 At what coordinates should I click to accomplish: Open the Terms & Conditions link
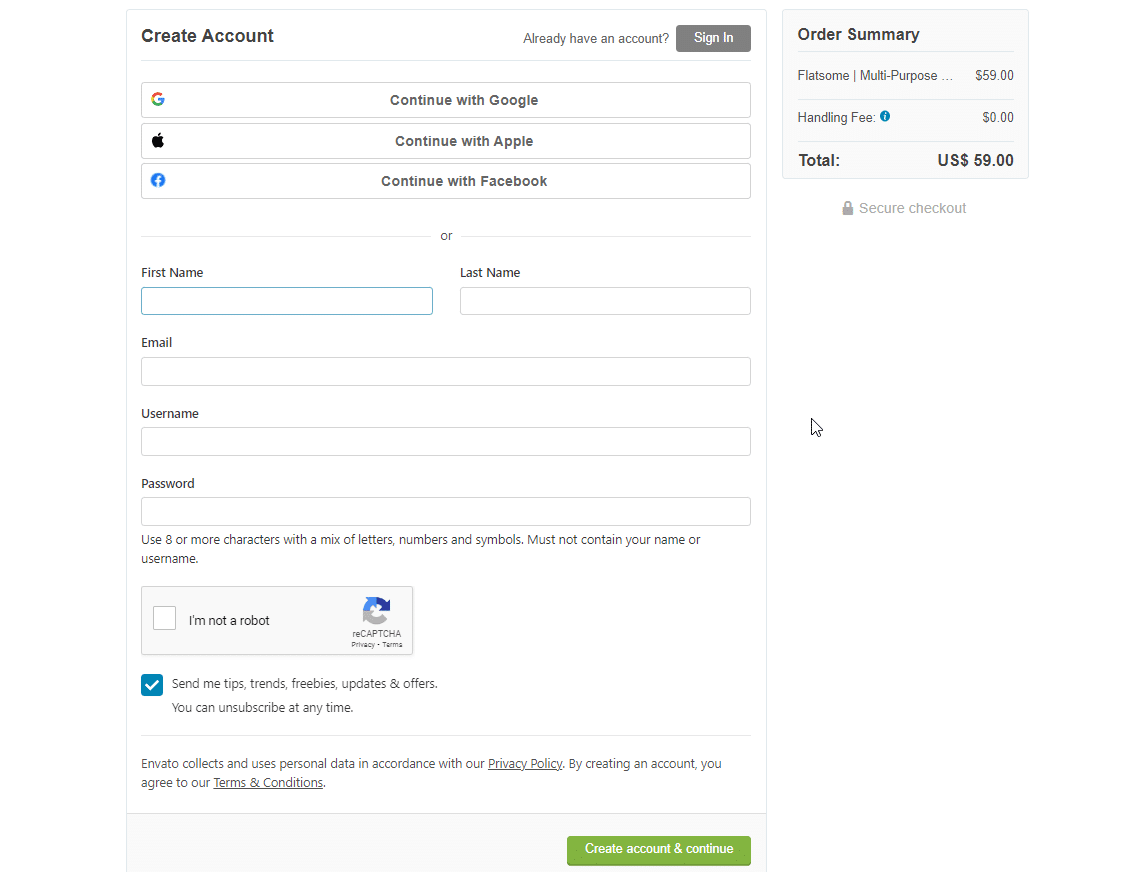point(268,782)
